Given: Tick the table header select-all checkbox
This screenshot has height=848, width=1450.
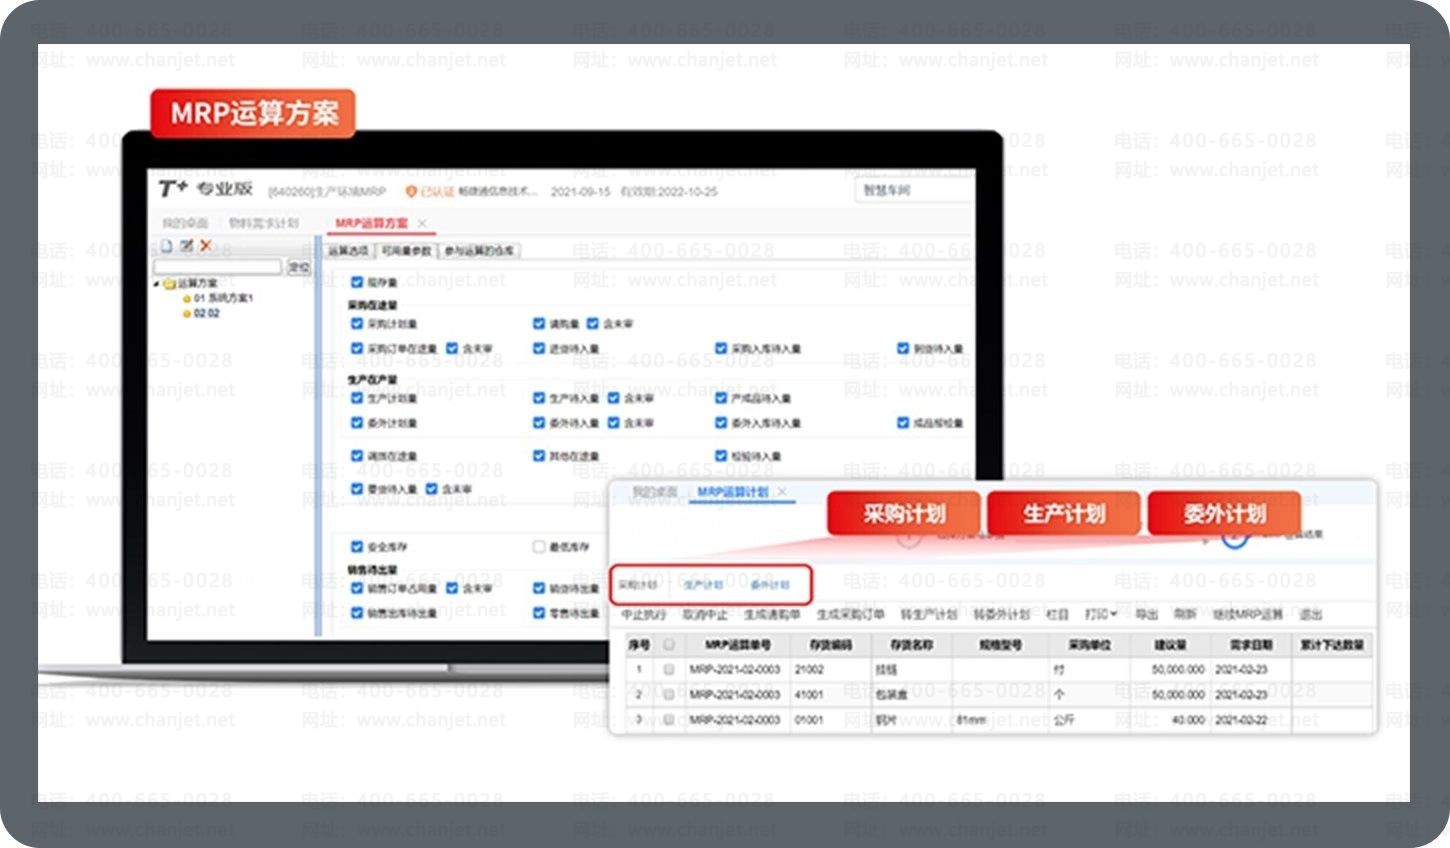Looking at the screenshot, I should [669, 645].
